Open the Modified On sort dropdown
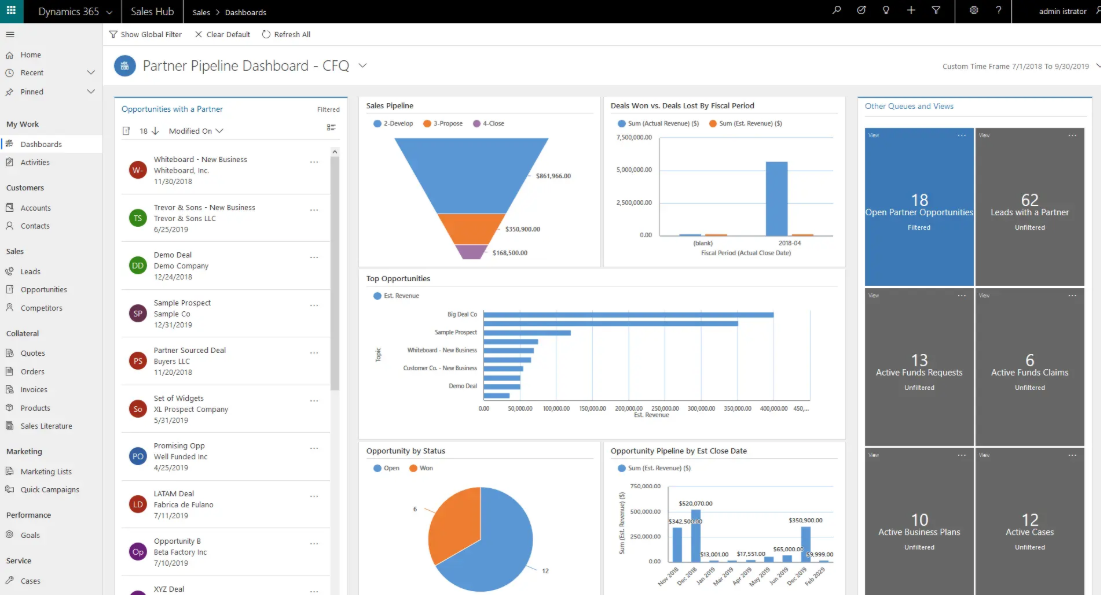This screenshot has width=1101, height=595. tap(196, 131)
